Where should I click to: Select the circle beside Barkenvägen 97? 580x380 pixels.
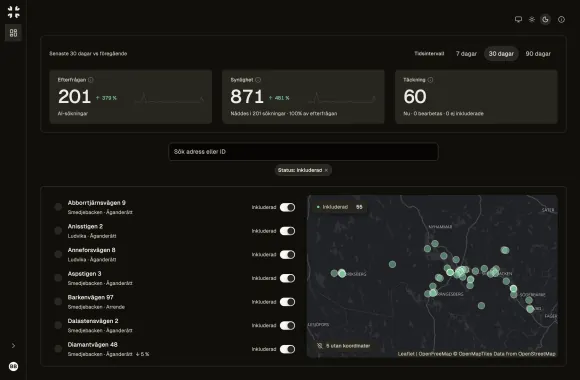point(58,302)
